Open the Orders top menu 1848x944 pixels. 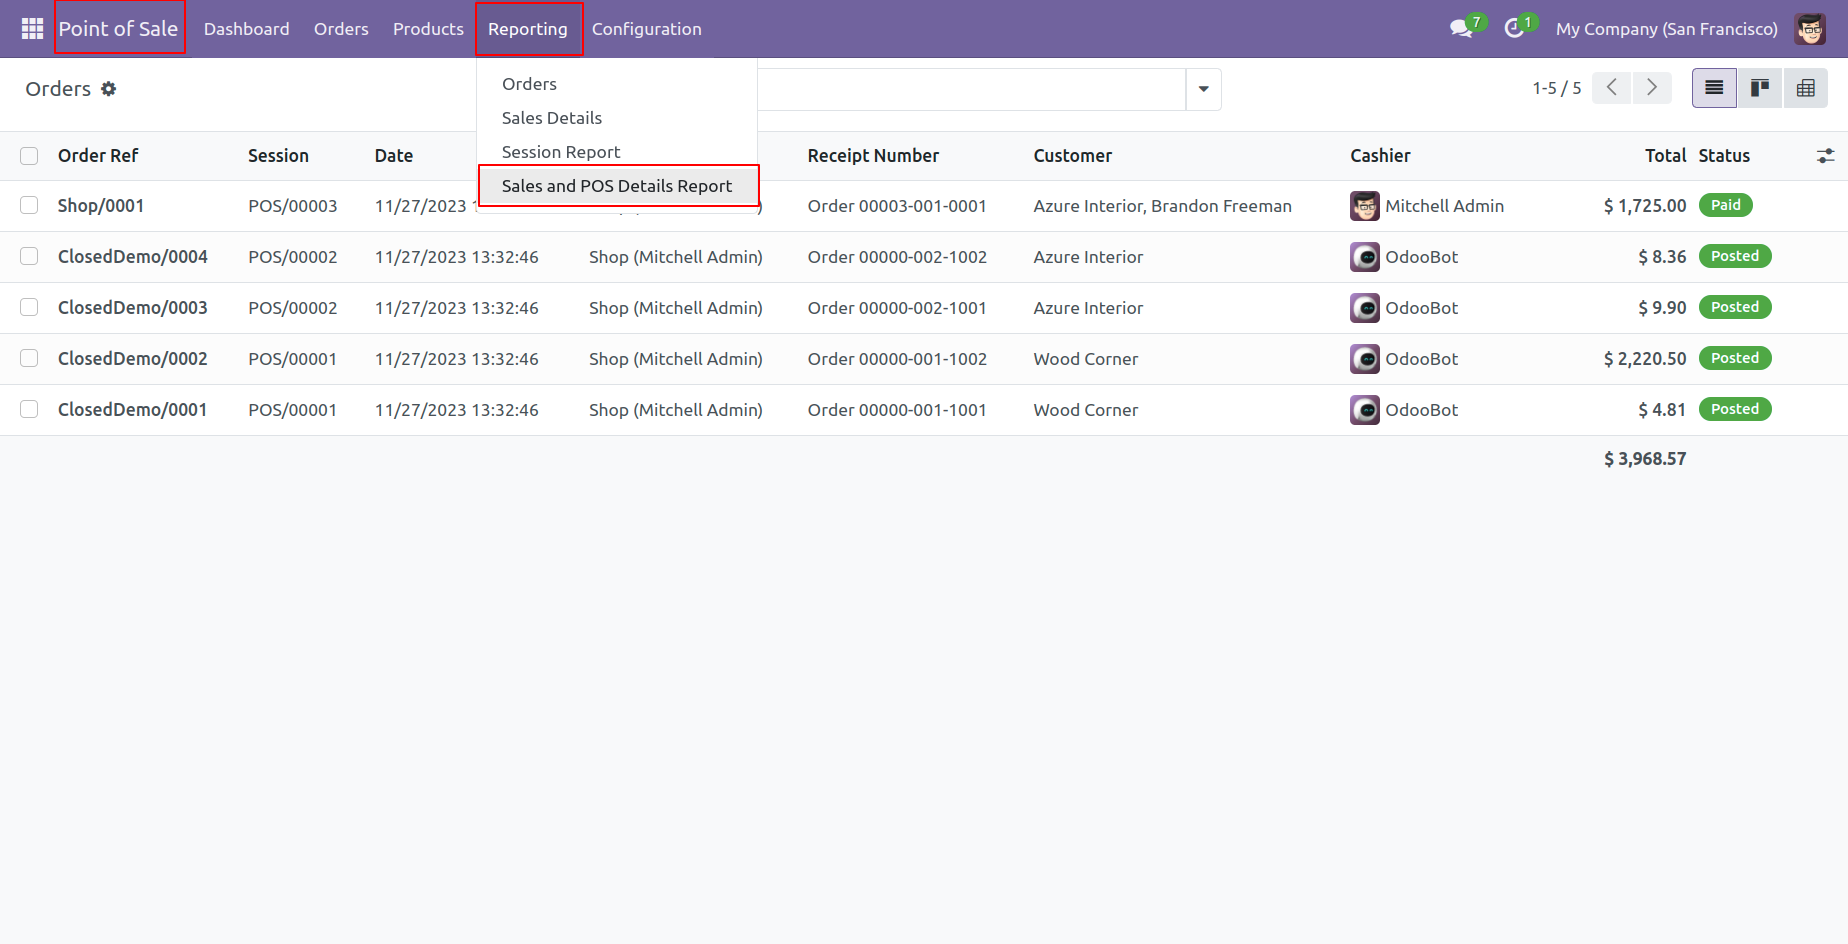coord(341,29)
